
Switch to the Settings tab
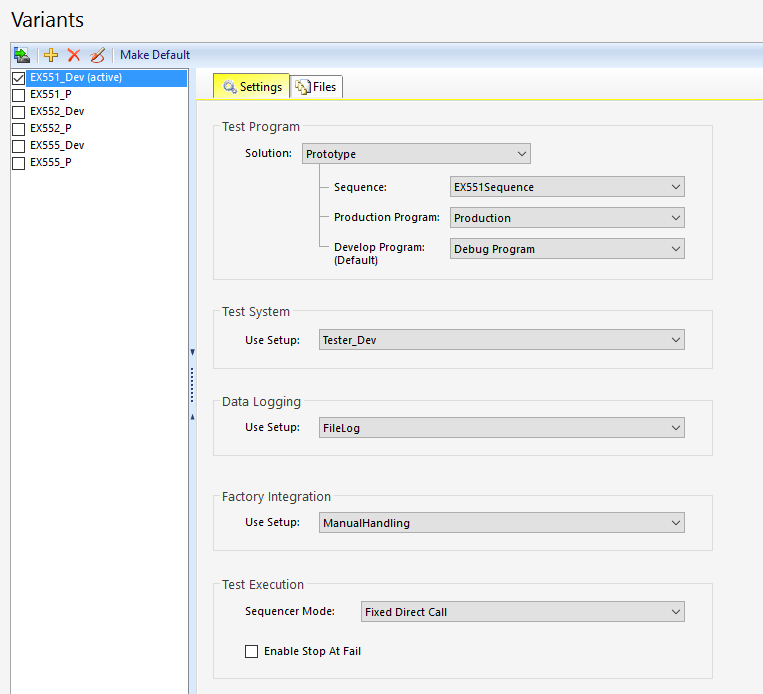(x=252, y=87)
